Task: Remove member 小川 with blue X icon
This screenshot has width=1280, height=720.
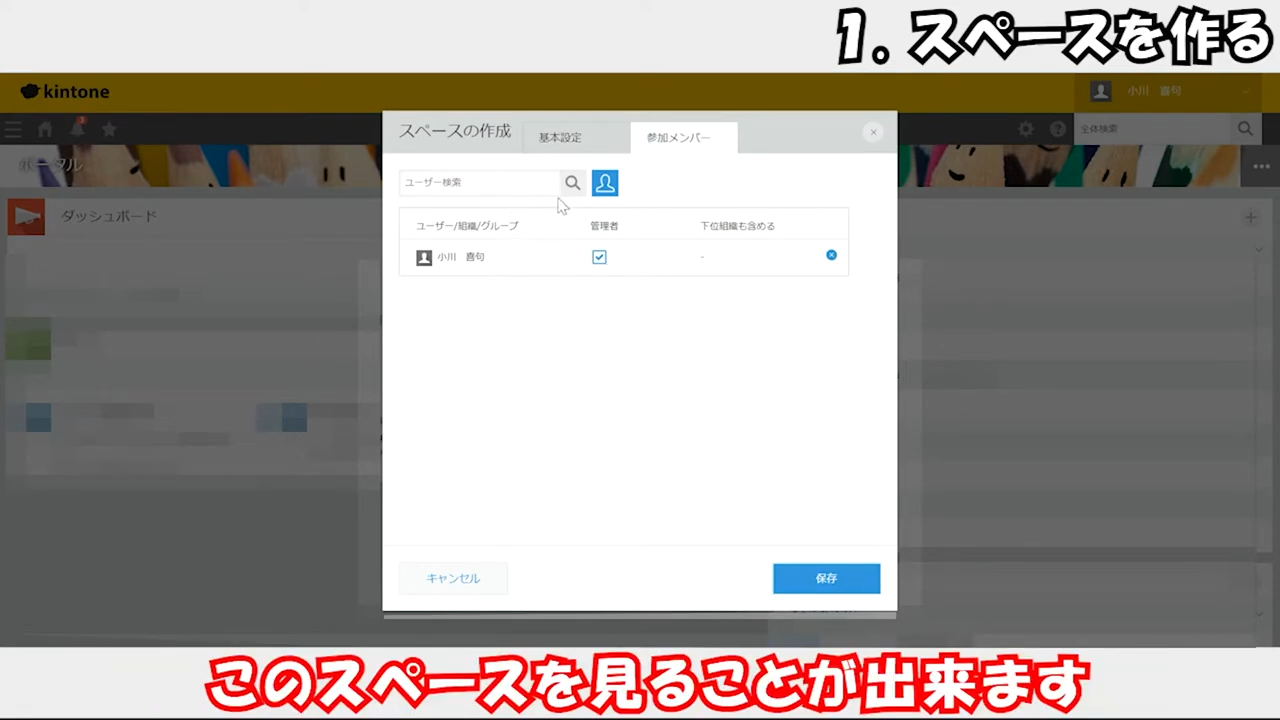Action: click(x=831, y=256)
